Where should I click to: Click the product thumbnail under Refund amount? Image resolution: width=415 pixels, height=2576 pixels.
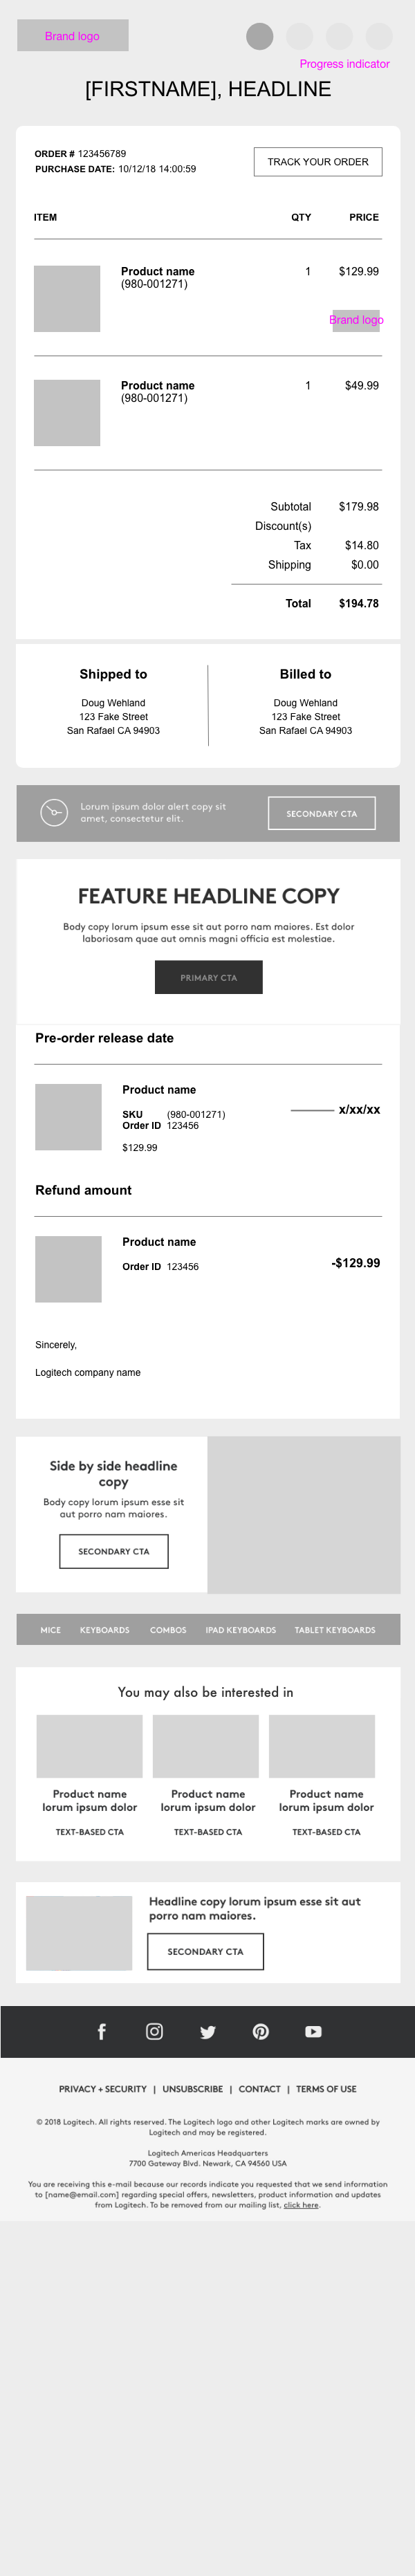pos(68,1269)
